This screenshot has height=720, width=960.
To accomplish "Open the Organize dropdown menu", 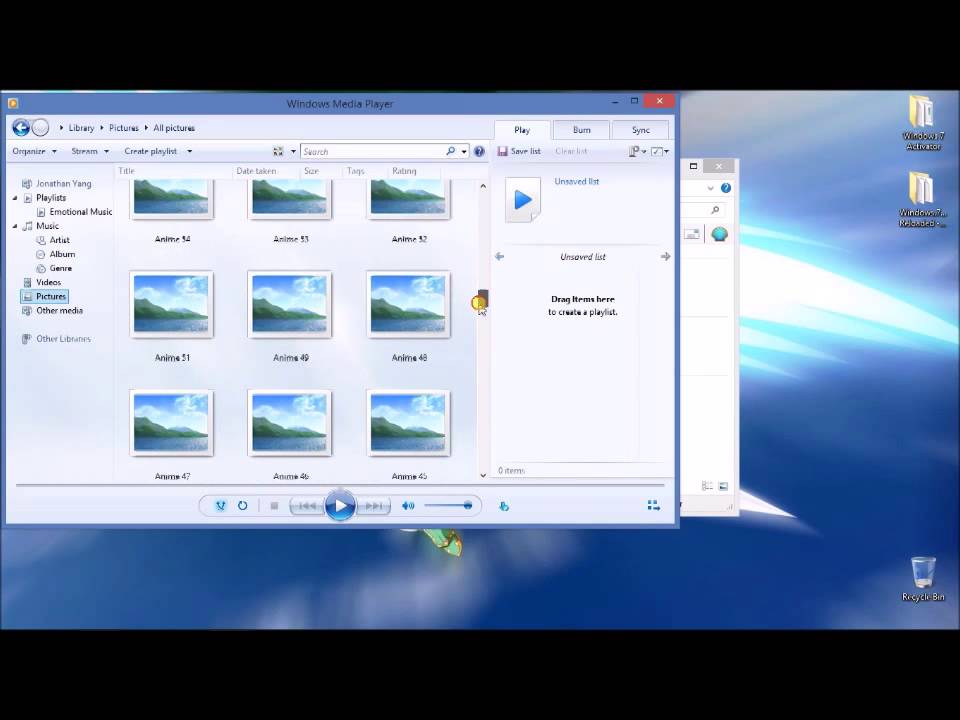I will [34, 151].
